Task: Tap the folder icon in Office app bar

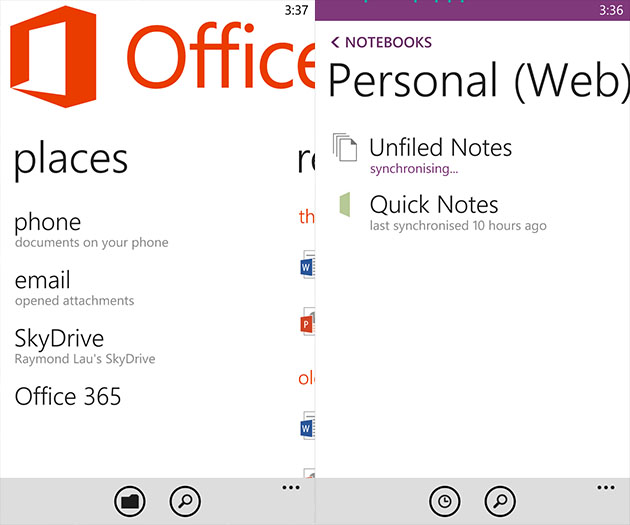Action: (130, 501)
